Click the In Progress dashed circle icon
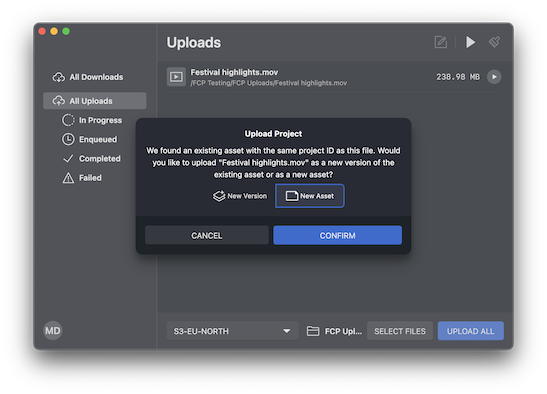547x394 pixels. click(68, 120)
